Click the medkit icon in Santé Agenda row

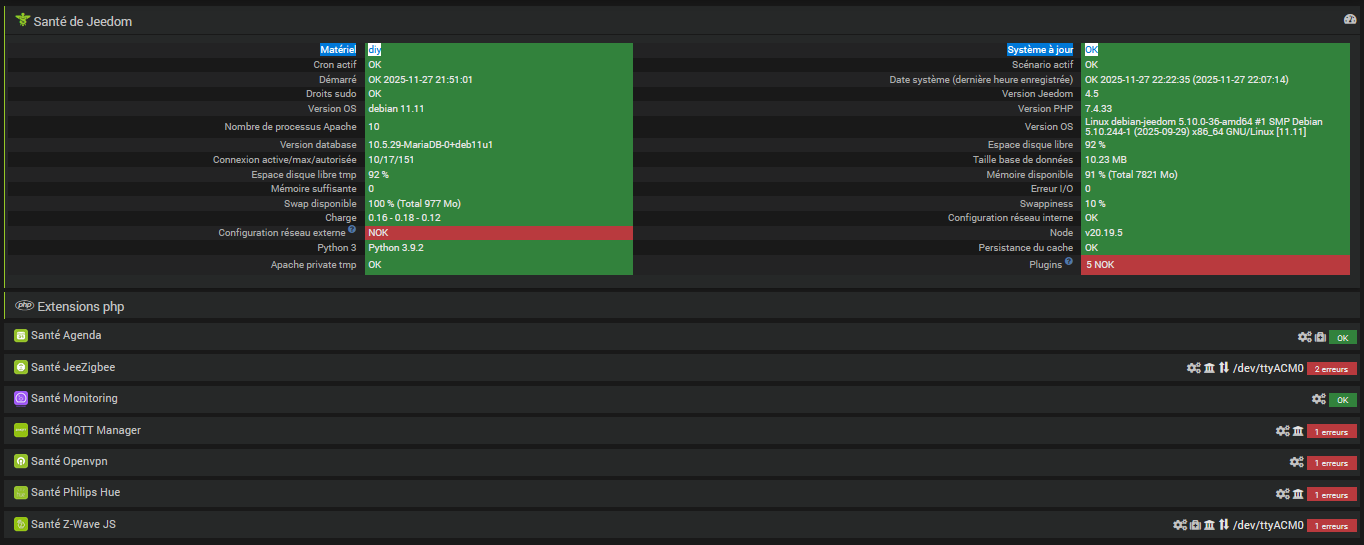[1320, 337]
